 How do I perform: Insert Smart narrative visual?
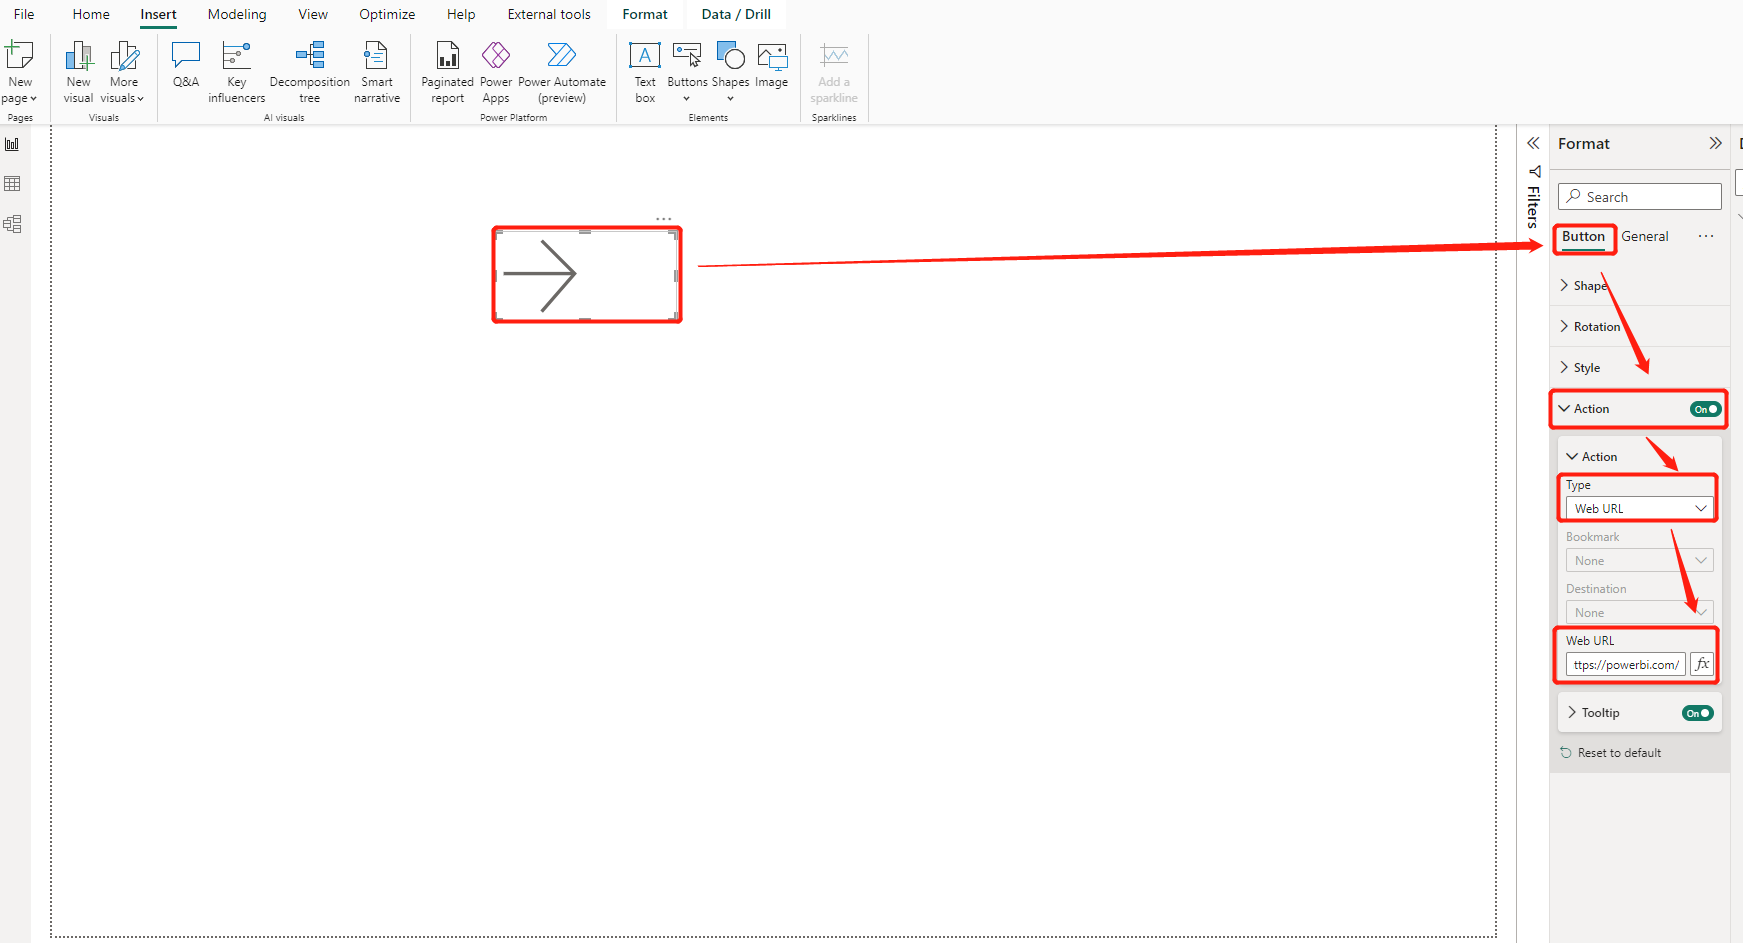coord(377,72)
